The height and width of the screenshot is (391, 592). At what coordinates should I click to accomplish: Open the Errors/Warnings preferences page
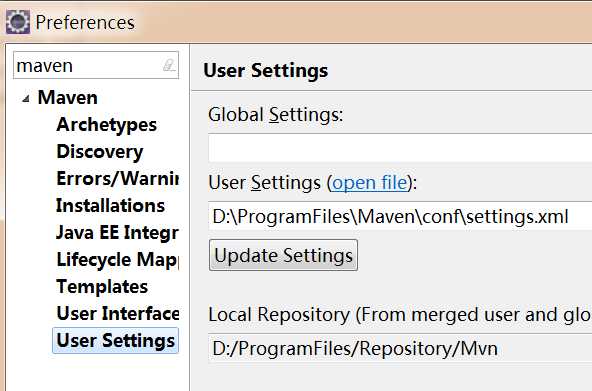[117, 179]
